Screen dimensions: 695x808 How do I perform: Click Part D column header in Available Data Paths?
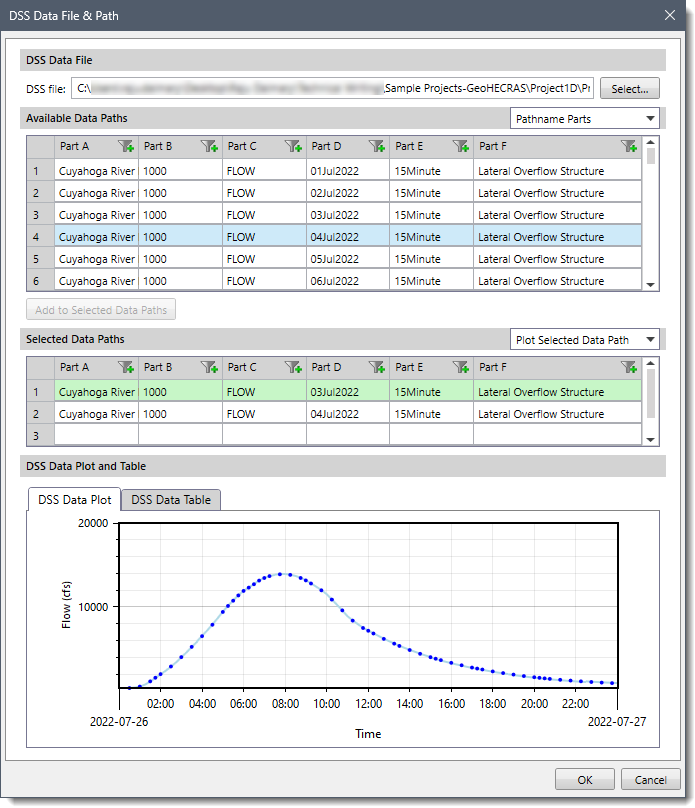[348, 146]
